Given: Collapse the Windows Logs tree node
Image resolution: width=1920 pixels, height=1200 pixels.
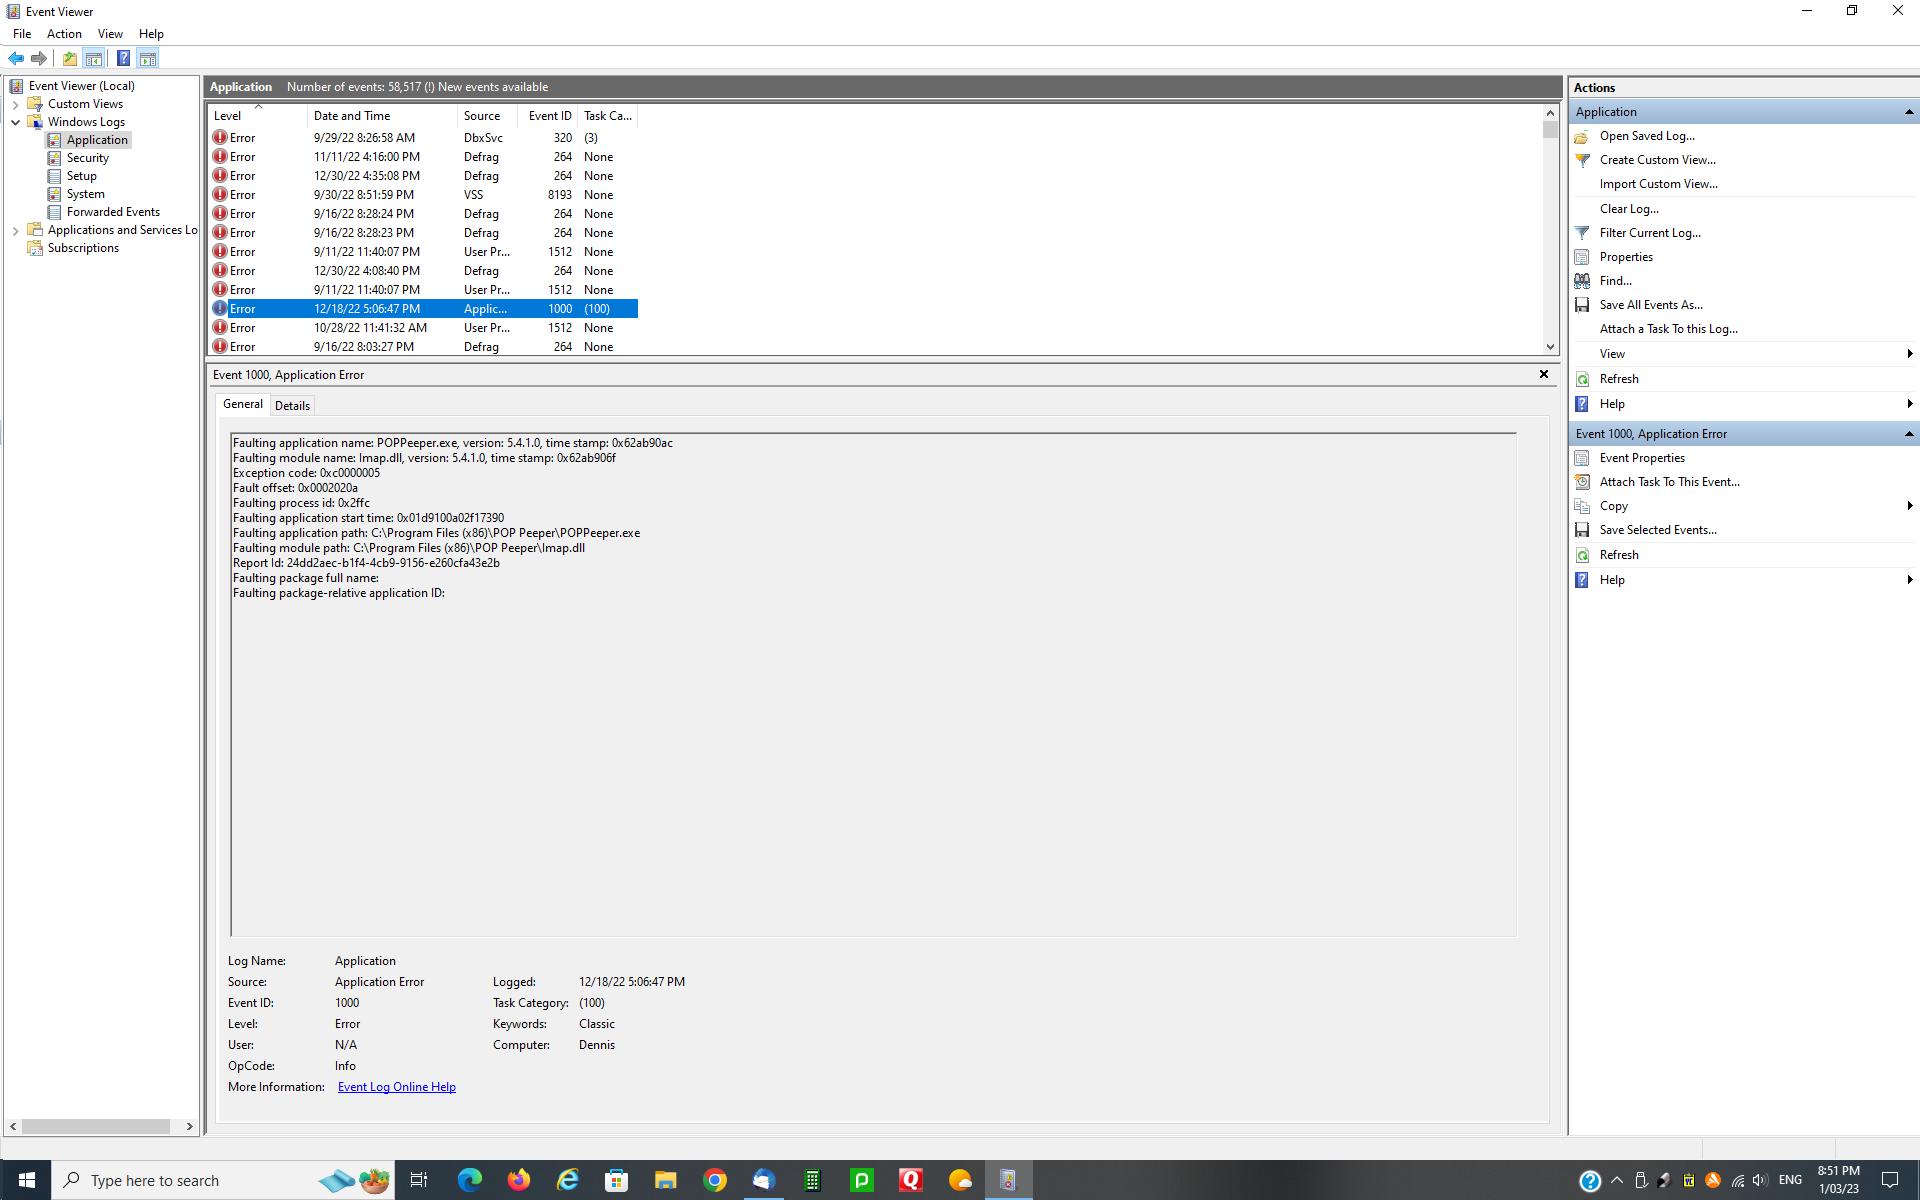Looking at the screenshot, I should click(x=16, y=122).
